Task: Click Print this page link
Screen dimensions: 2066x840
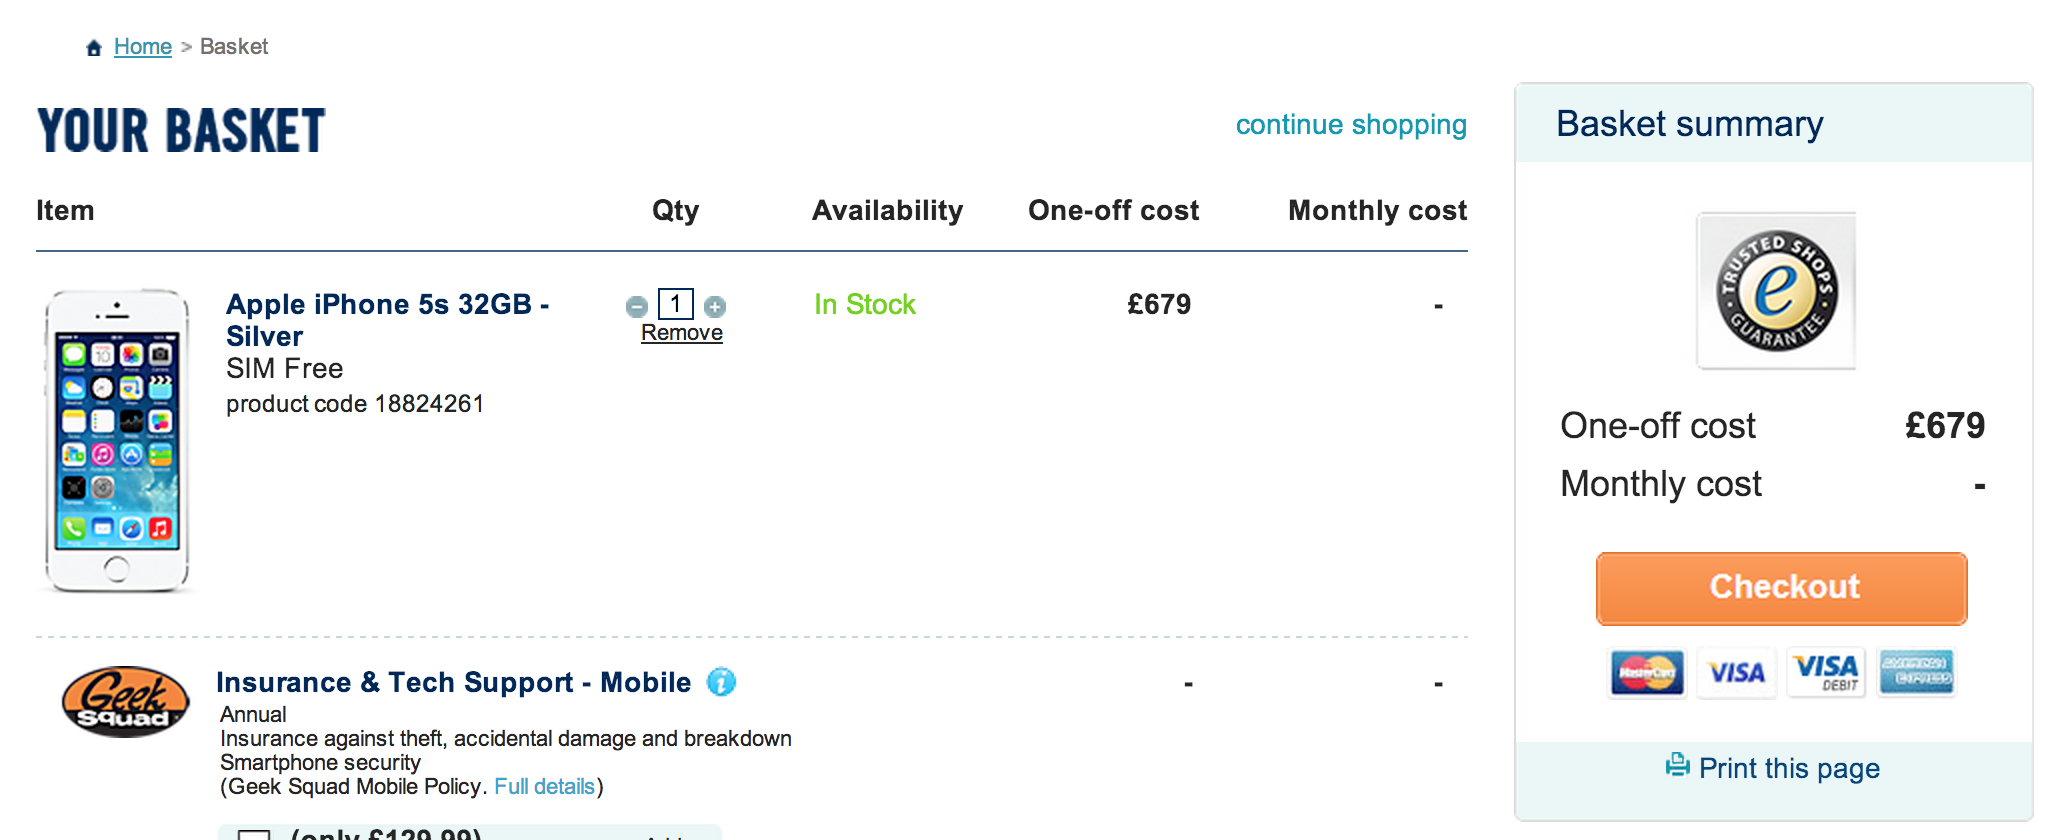Action: [x=1789, y=768]
